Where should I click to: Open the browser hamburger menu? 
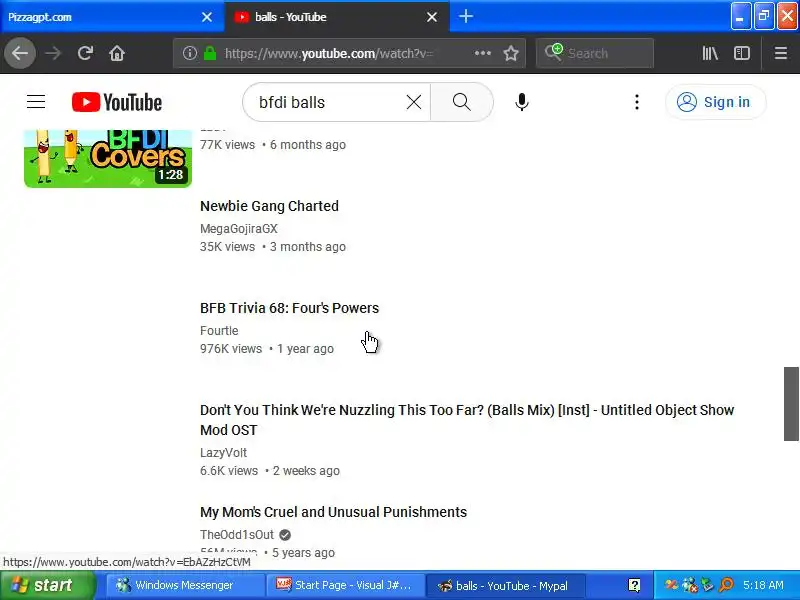click(x=781, y=53)
